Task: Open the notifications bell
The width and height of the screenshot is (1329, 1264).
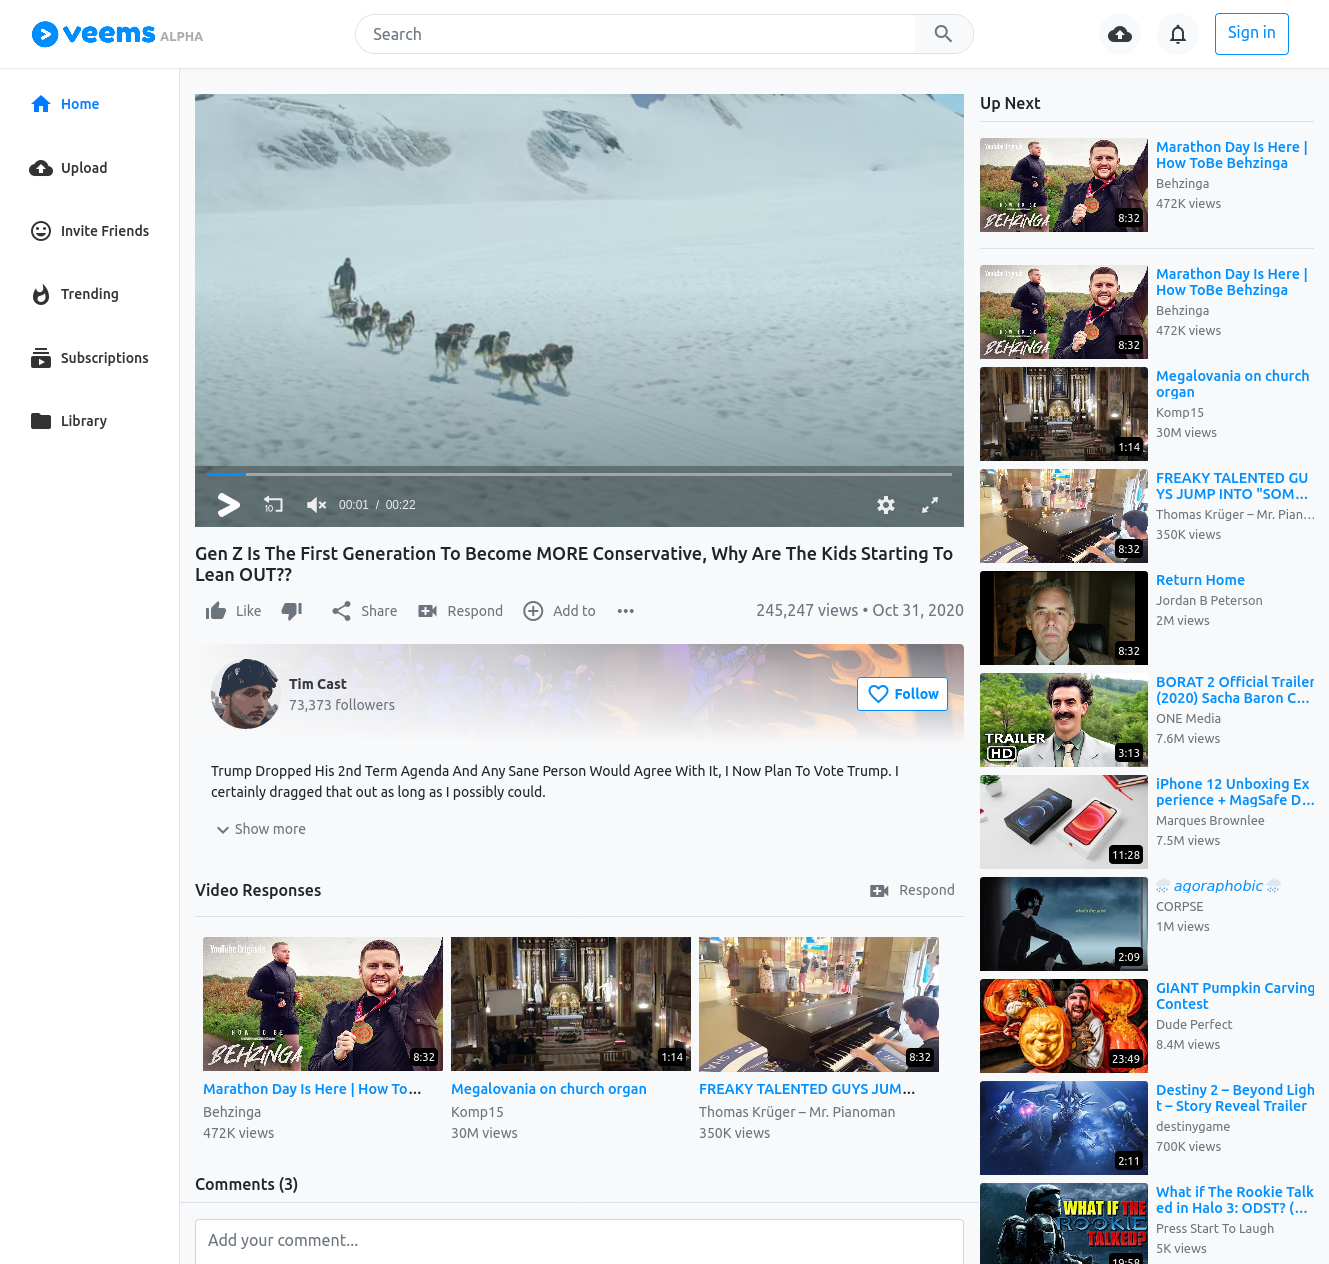Action: pyautogui.click(x=1178, y=34)
